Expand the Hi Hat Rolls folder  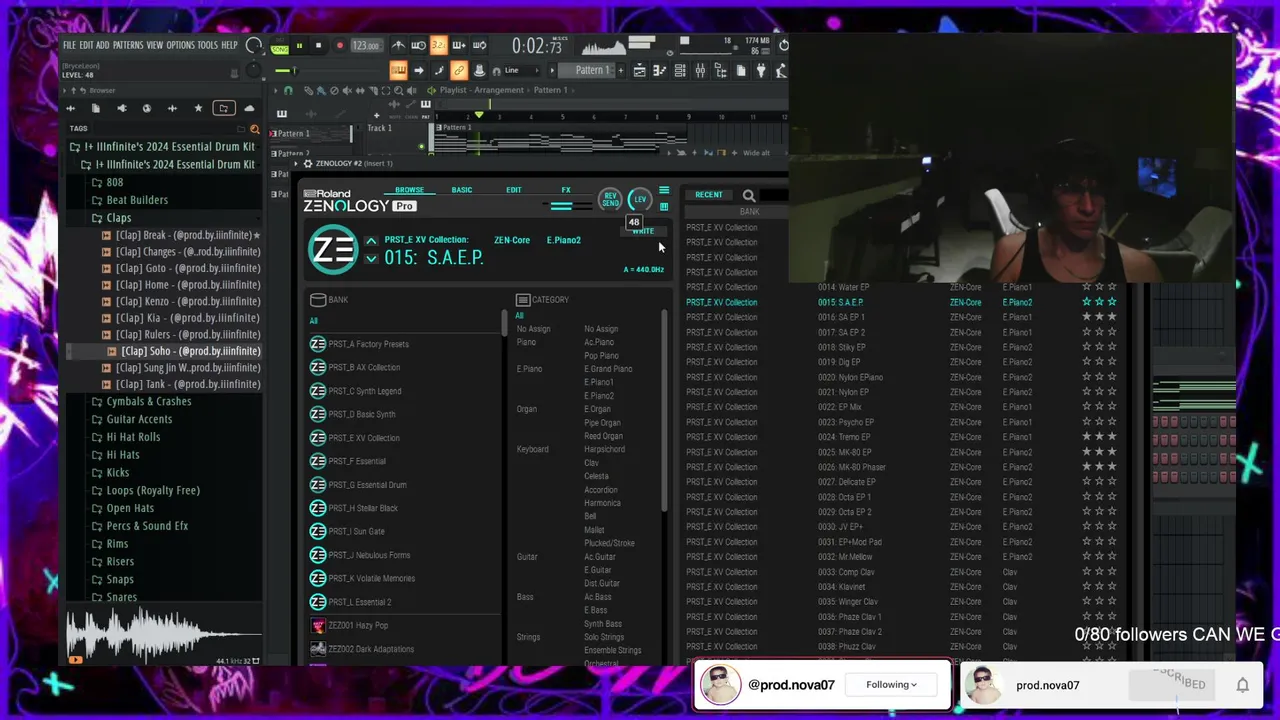point(133,437)
